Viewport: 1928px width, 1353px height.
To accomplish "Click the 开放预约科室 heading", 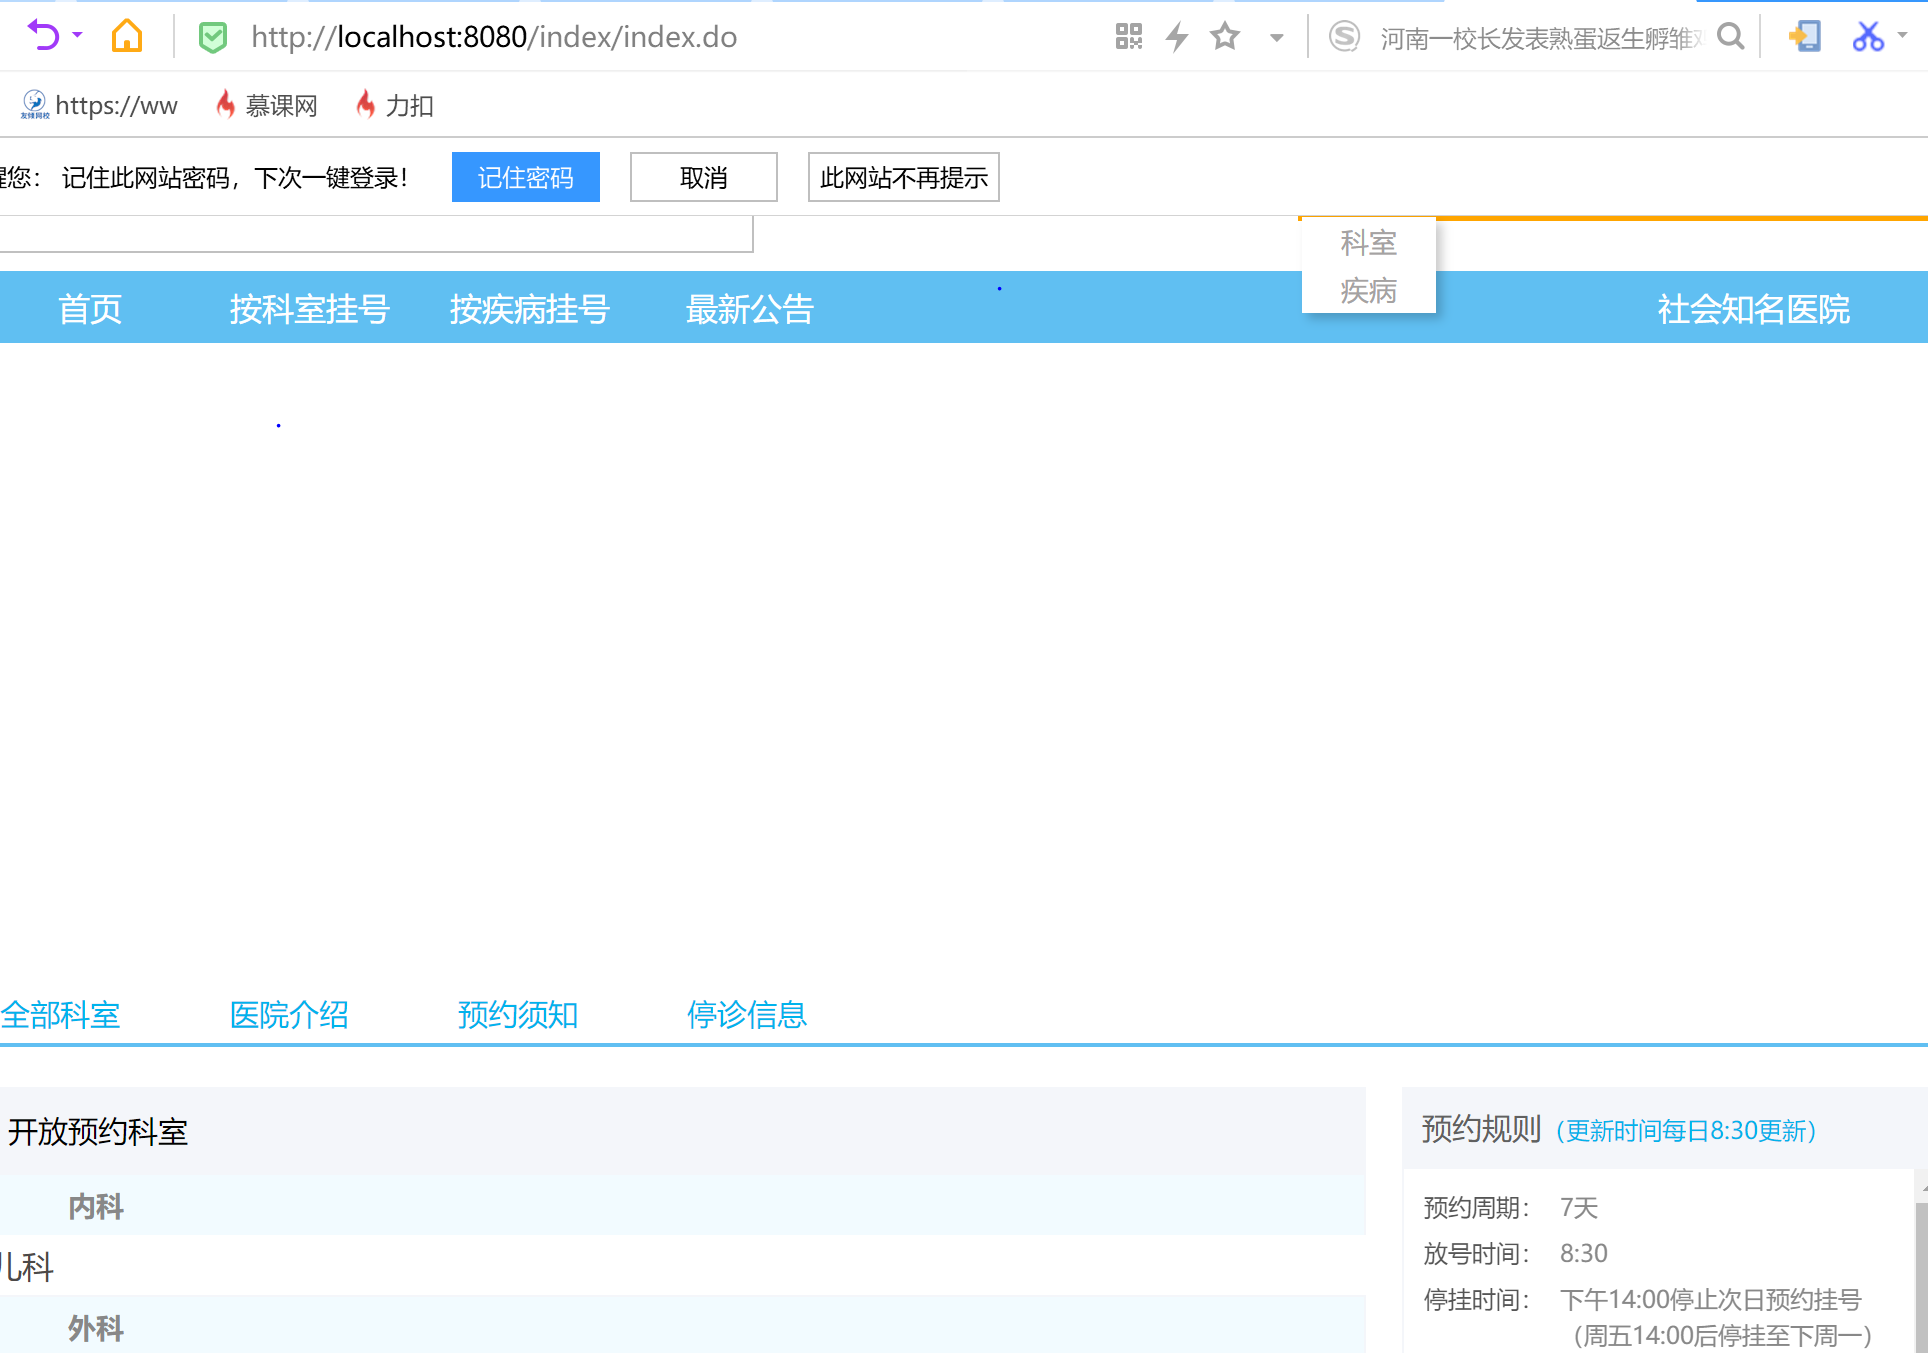I will point(98,1132).
